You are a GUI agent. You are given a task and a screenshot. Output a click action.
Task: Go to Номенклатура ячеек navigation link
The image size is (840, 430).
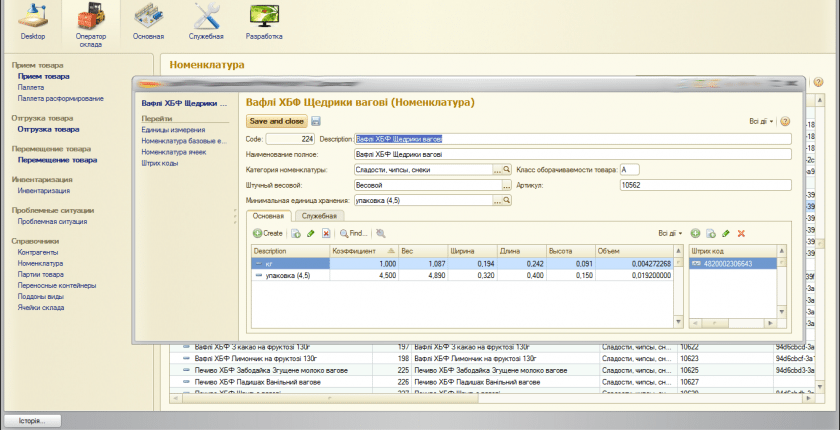tap(174, 152)
